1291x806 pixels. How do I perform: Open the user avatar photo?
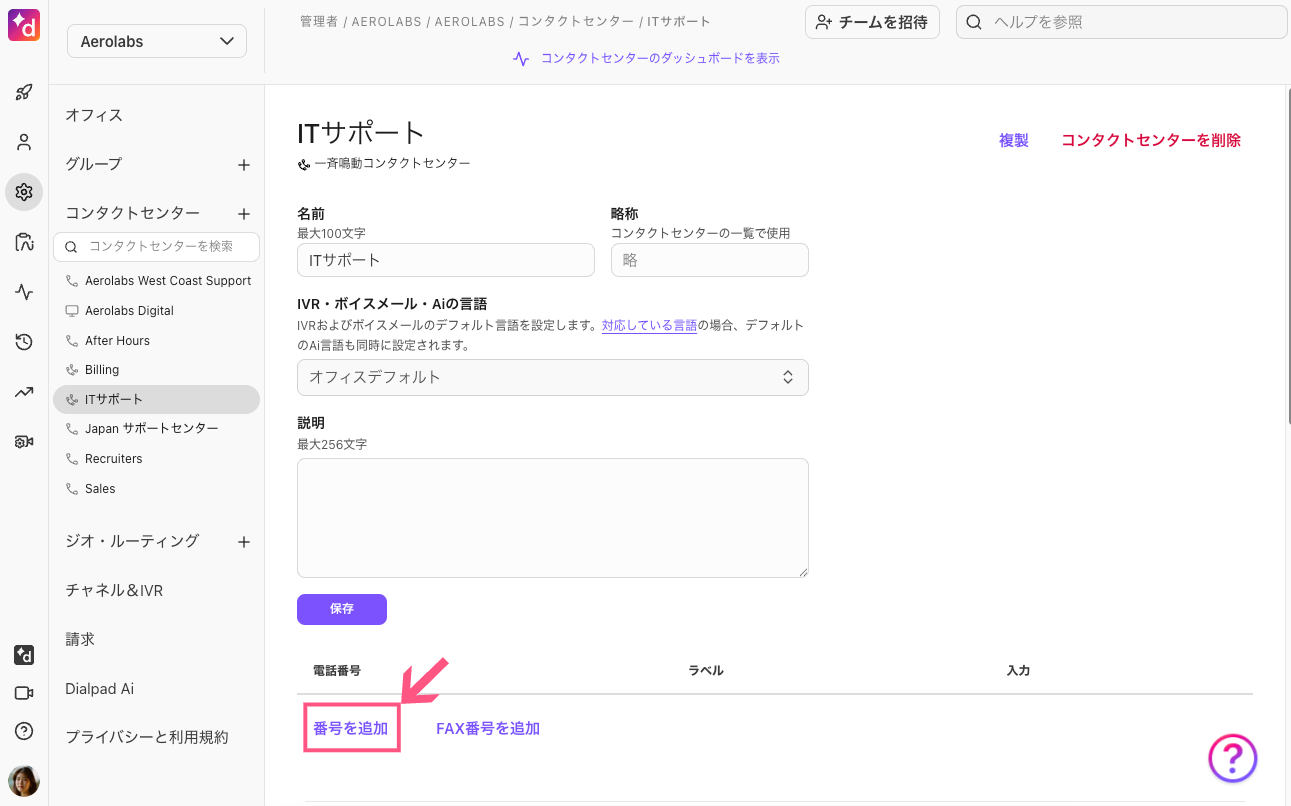pos(24,781)
